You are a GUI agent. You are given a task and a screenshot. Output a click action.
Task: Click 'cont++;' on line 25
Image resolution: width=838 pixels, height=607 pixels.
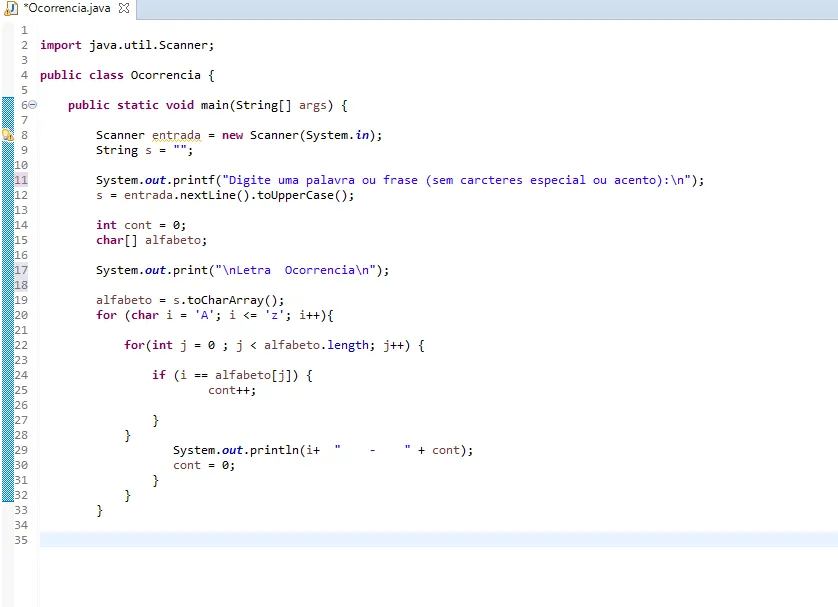232,390
